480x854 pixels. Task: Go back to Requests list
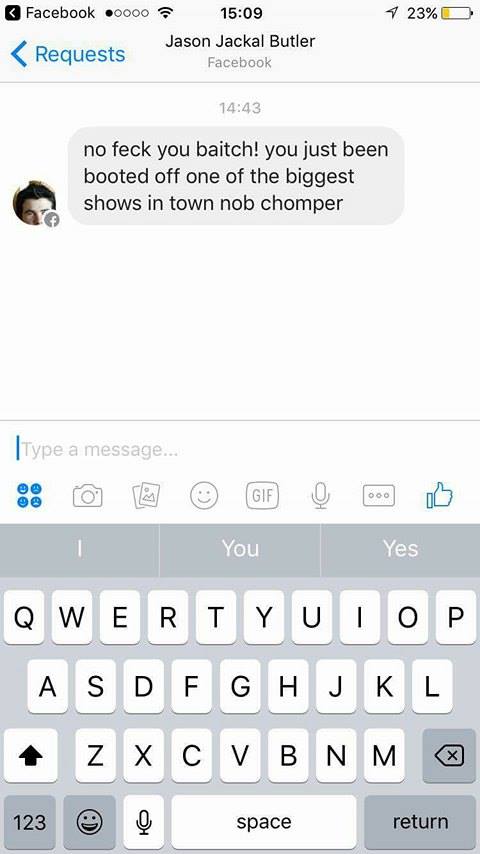(68, 54)
